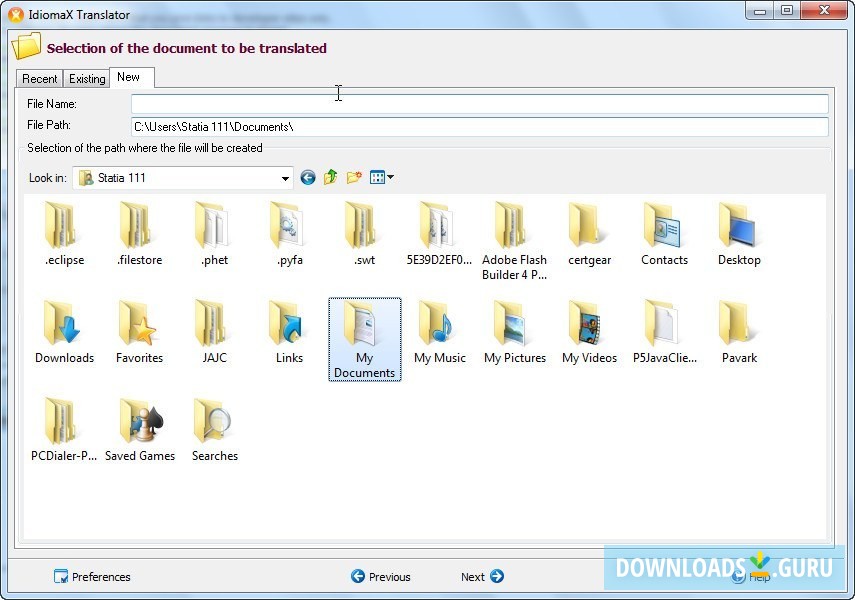Select the Saved Games folder
The image size is (855, 600).
click(x=140, y=430)
